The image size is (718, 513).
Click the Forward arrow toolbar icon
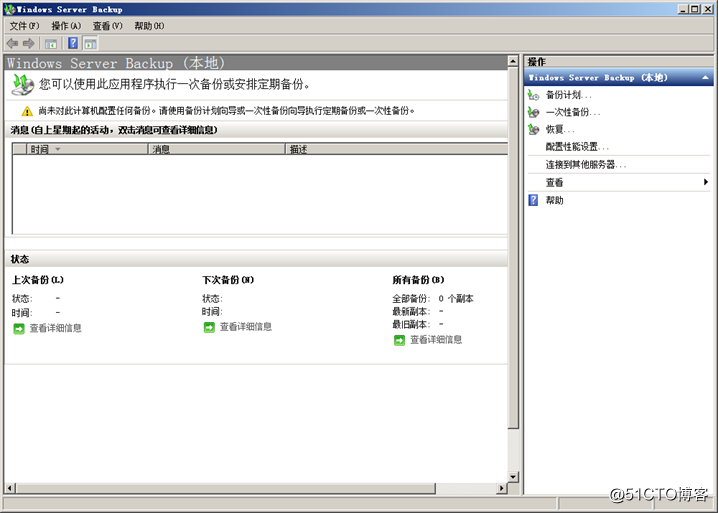29,44
